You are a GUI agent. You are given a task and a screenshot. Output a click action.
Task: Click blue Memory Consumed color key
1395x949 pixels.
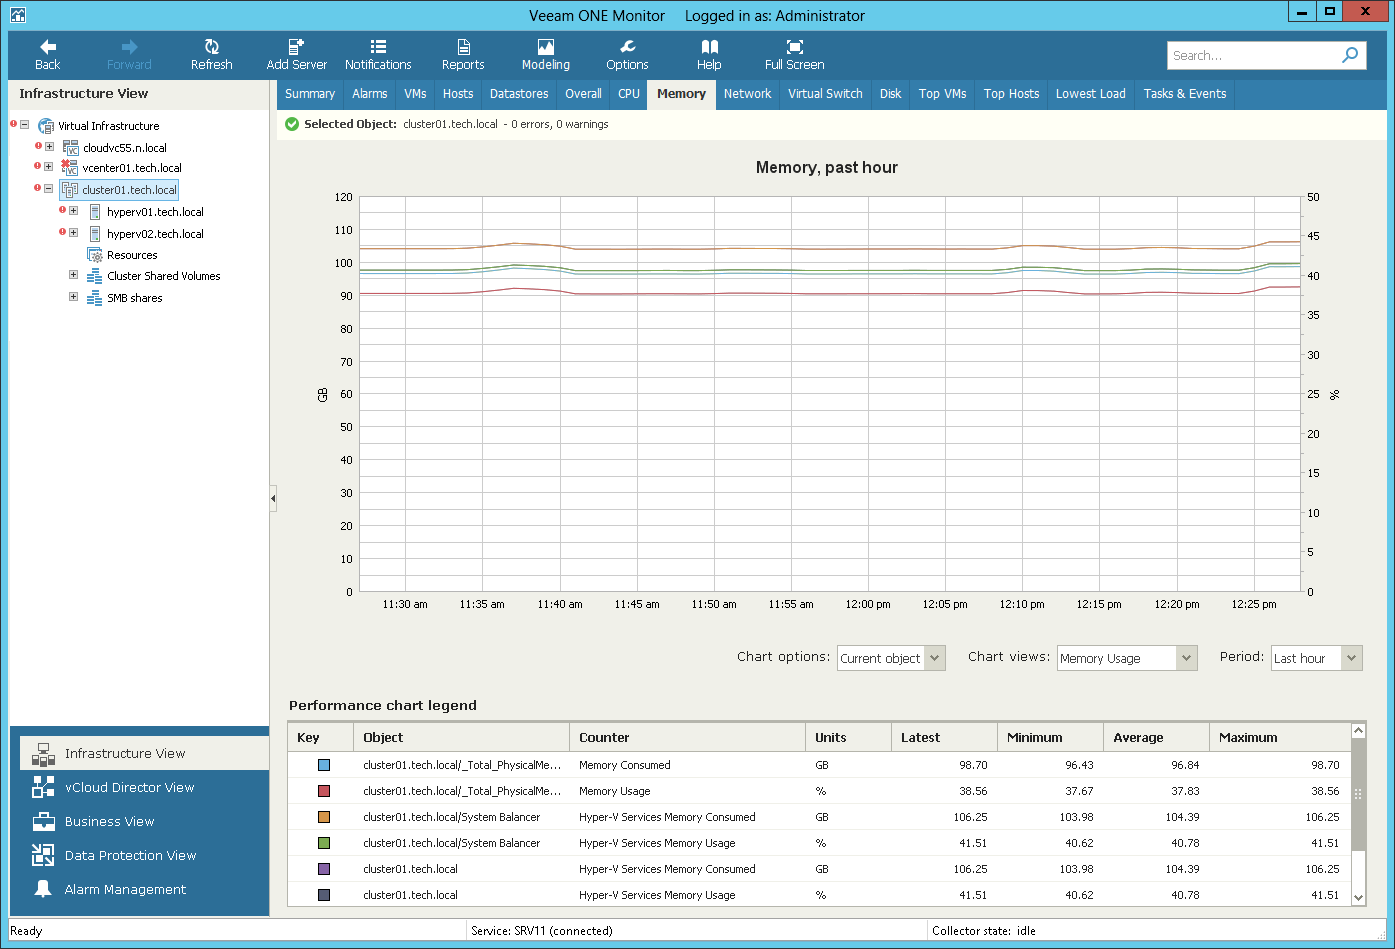(x=324, y=765)
